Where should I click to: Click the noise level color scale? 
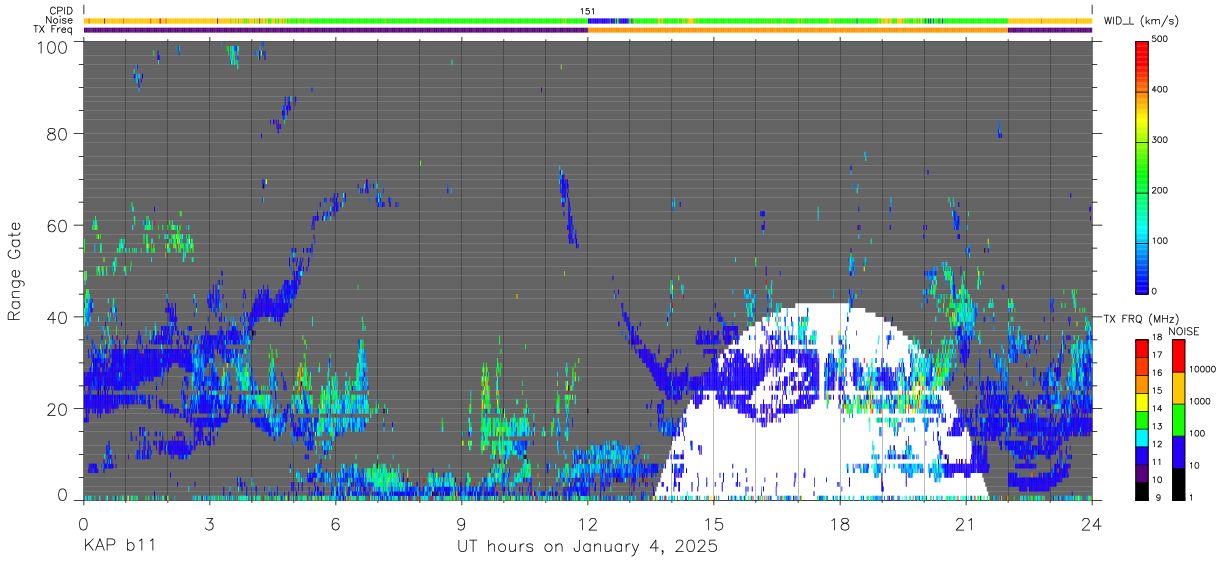(1178, 420)
